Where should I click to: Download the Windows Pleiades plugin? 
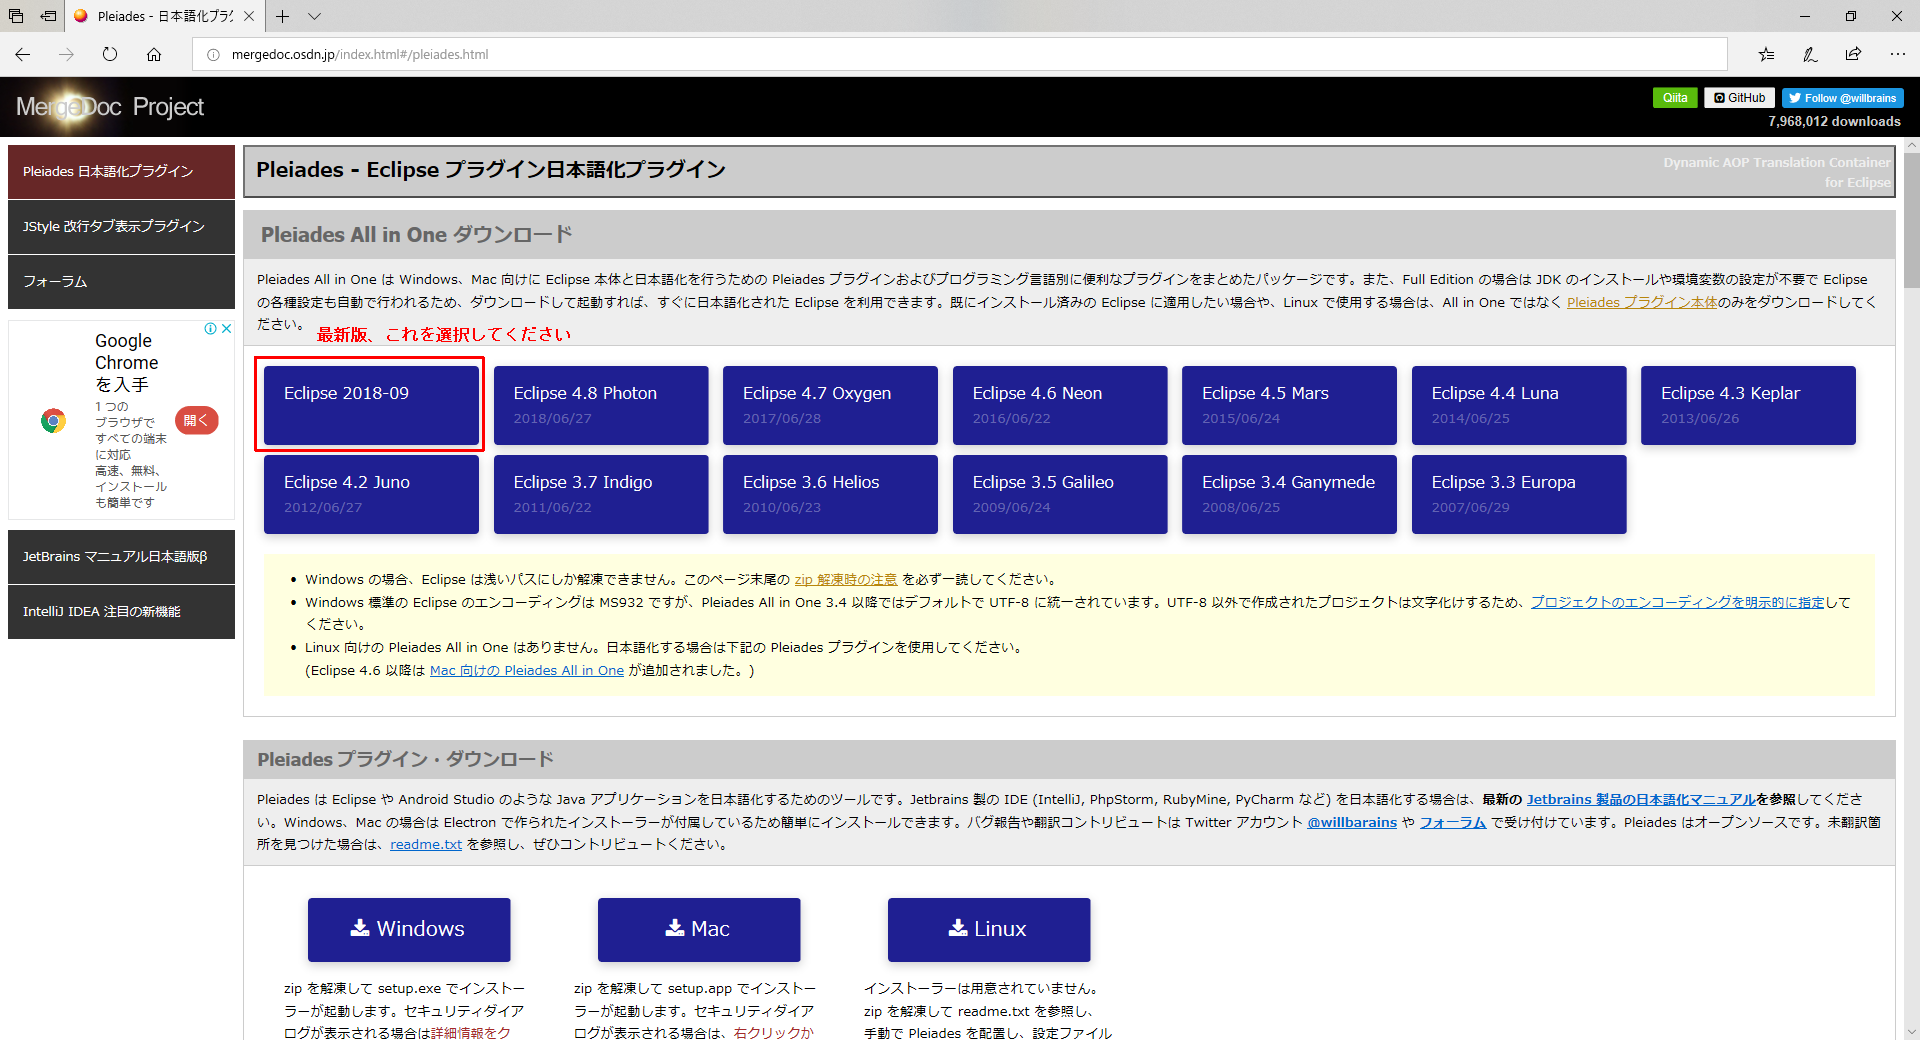pyautogui.click(x=409, y=929)
